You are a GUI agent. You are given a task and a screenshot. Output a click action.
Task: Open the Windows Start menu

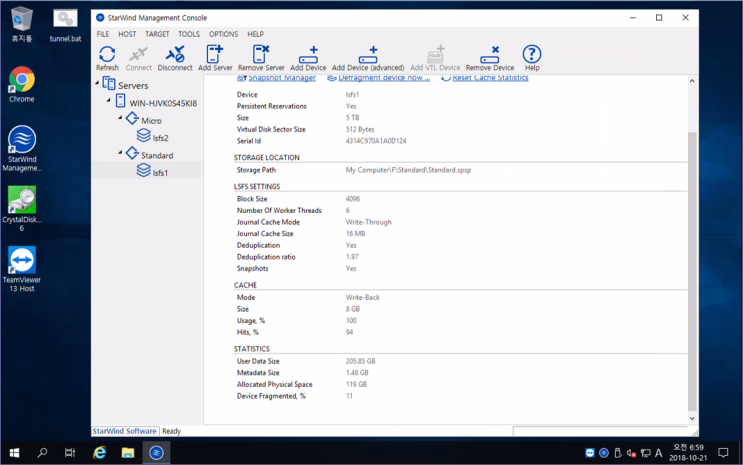(14, 453)
